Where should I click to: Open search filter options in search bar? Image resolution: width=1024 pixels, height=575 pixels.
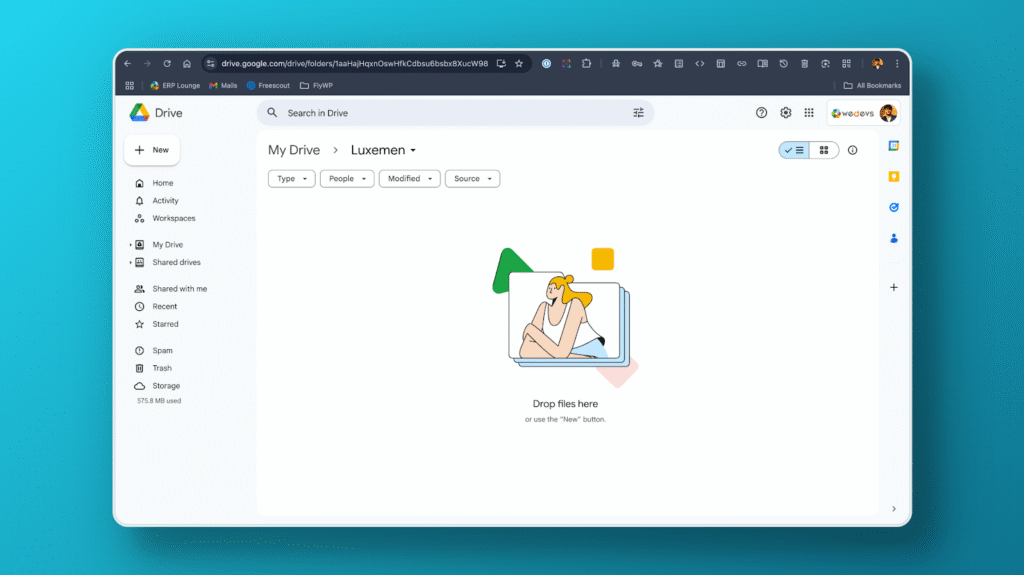coord(638,113)
